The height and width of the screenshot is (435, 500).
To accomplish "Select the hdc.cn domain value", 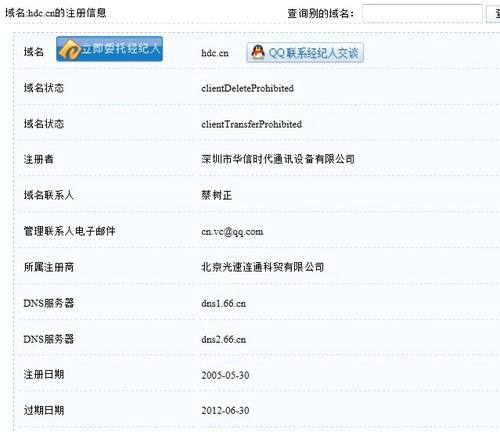I will pos(215,53).
